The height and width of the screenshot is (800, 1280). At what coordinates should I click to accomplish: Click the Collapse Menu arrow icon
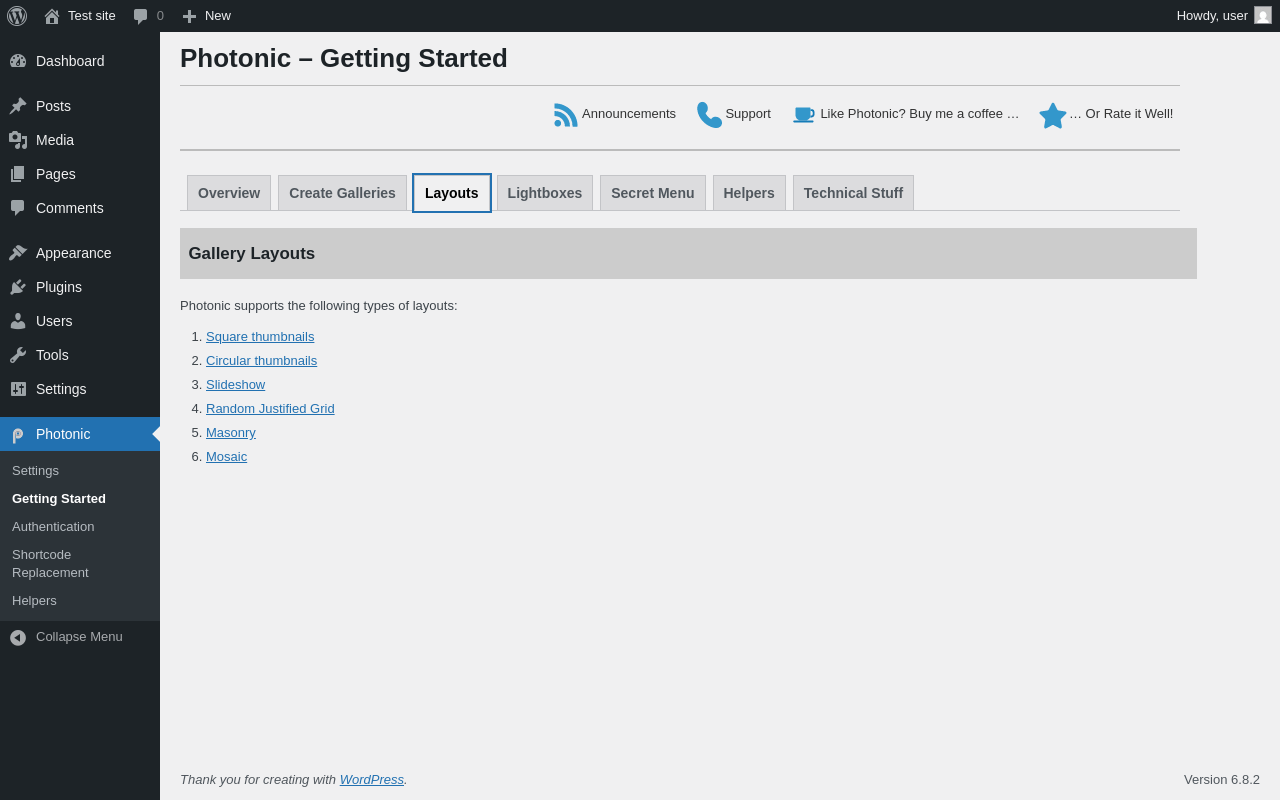pyautogui.click(x=18, y=637)
